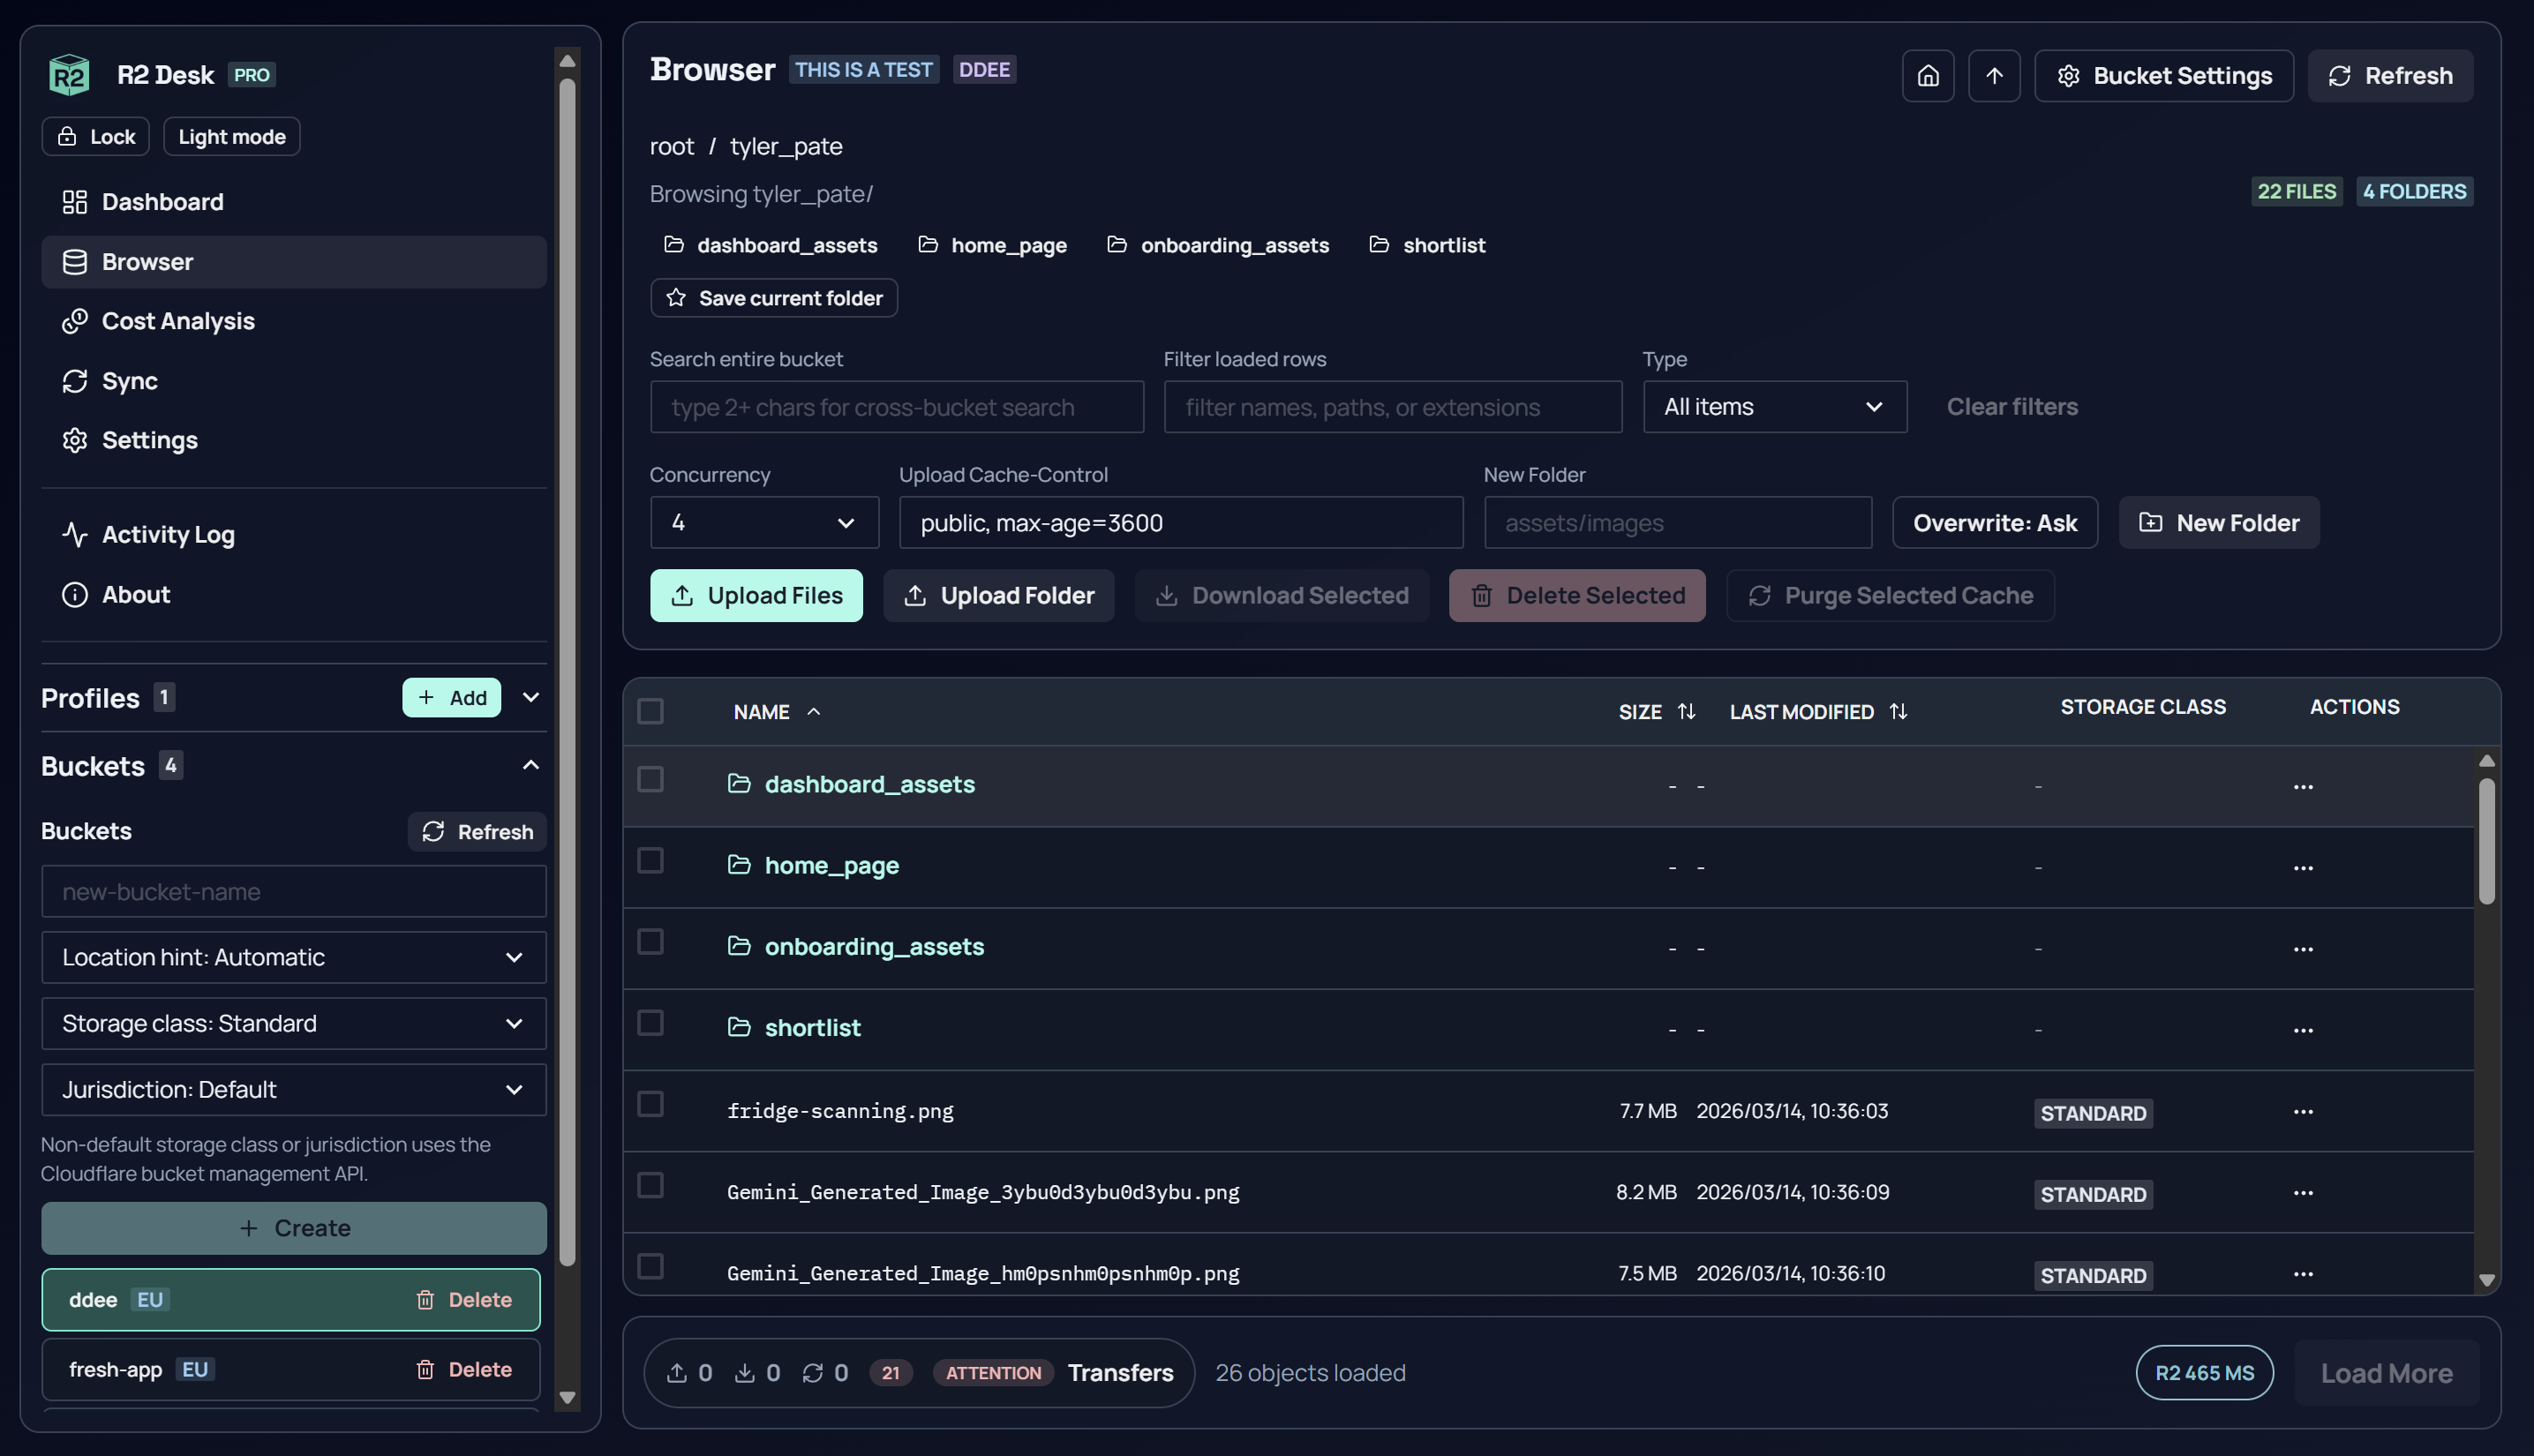Select the checkbox next to fridge-scanning.png

tap(650, 1105)
